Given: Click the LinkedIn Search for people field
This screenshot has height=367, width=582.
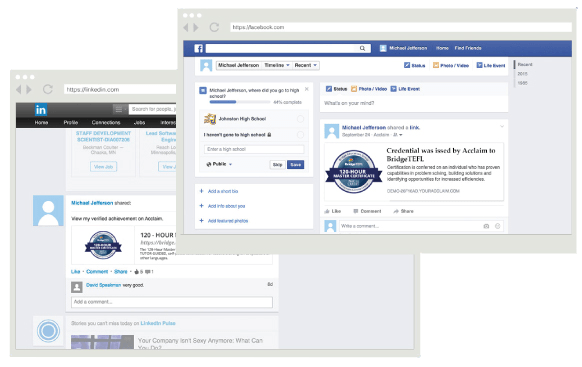Looking at the screenshot, I should point(153,109).
